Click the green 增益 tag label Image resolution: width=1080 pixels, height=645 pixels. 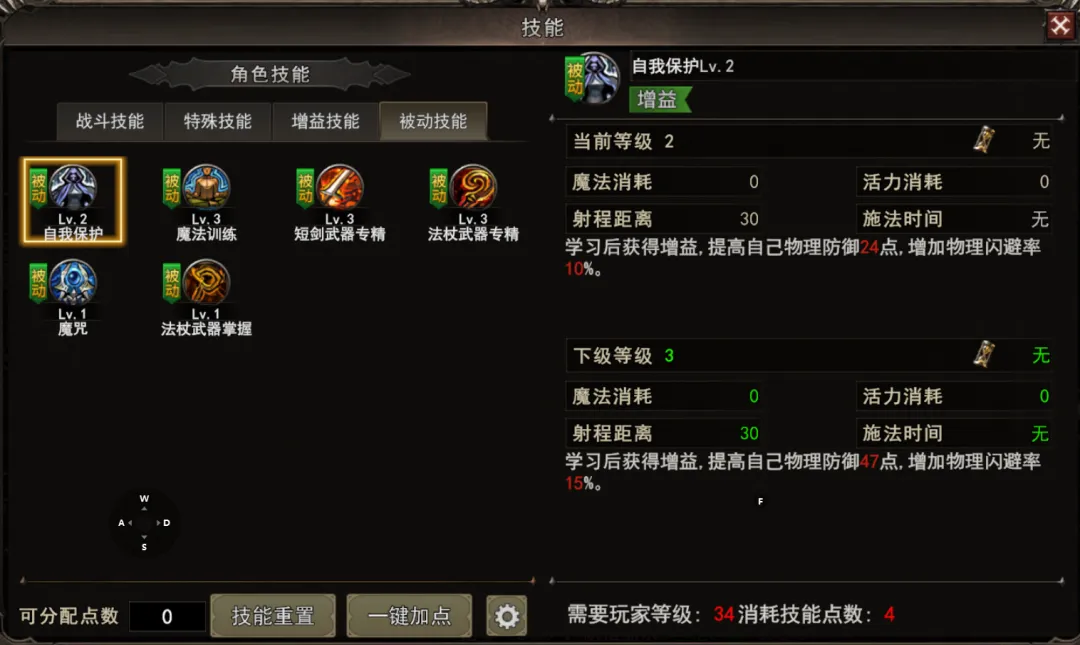(660, 100)
